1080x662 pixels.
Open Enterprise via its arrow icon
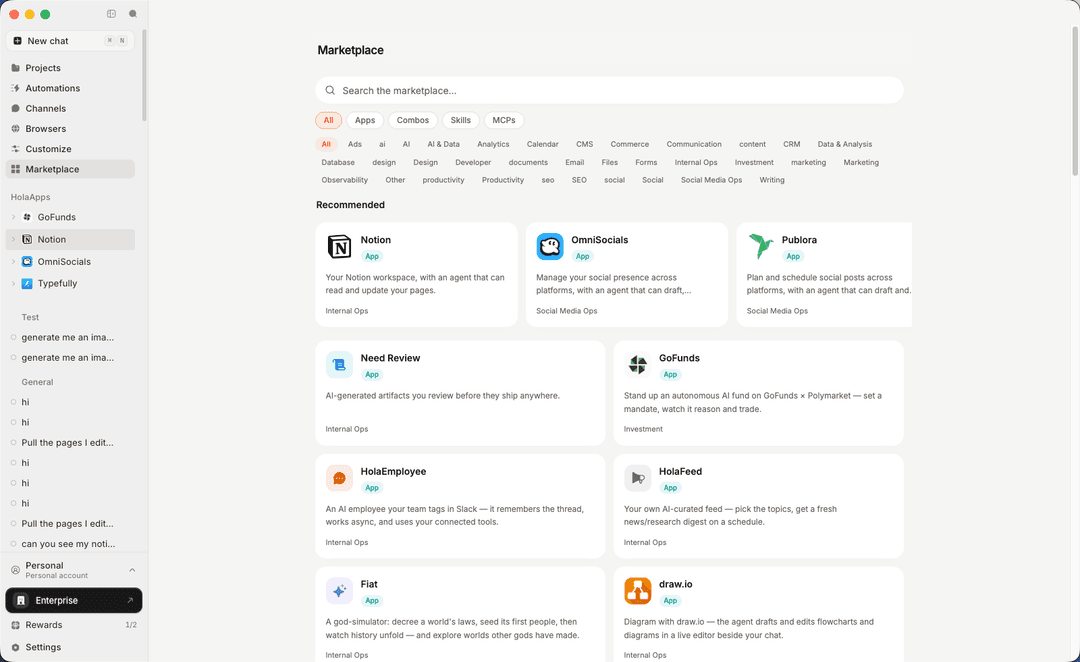[129, 601]
